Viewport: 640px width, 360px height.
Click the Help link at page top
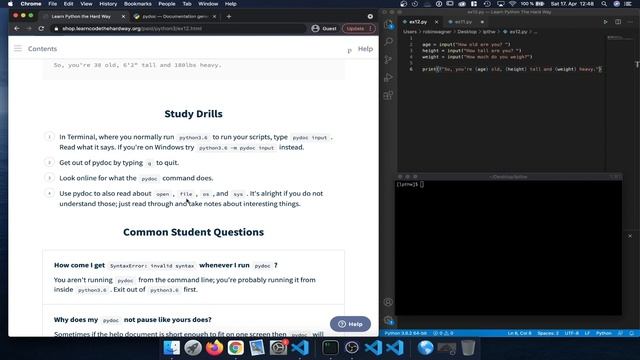point(365,49)
